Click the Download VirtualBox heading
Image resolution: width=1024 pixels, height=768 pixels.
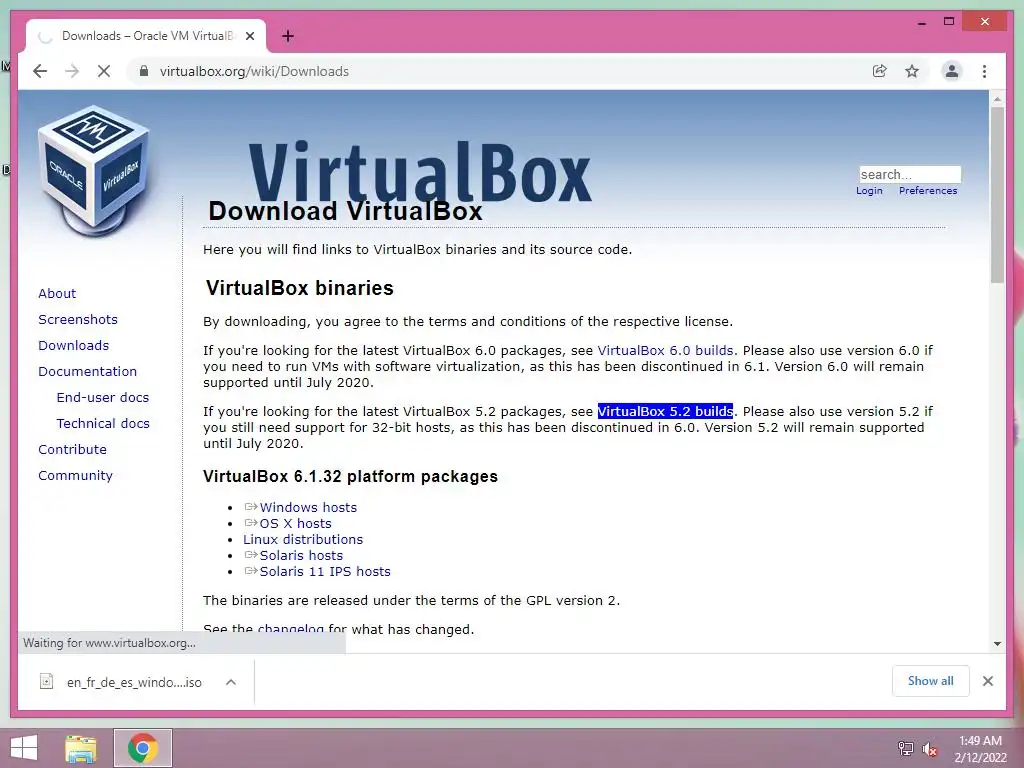click(345, 211)
